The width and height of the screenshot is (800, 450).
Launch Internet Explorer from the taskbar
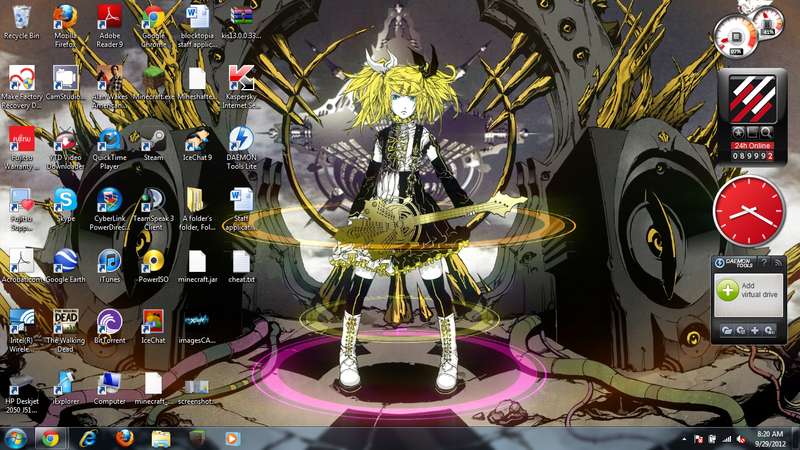tap(88, 438)
